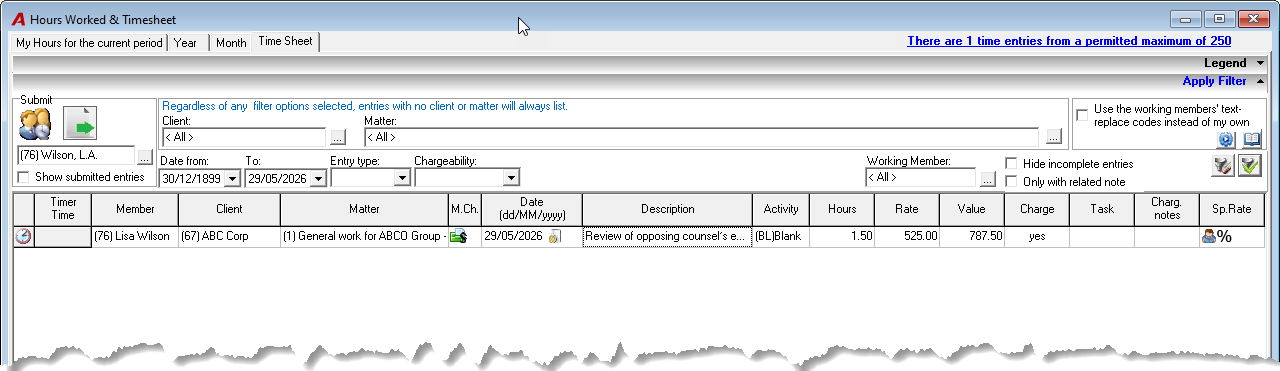Screen dimensions: 1280x371
Task: Check Only with related note
Action: [1012, 181]
